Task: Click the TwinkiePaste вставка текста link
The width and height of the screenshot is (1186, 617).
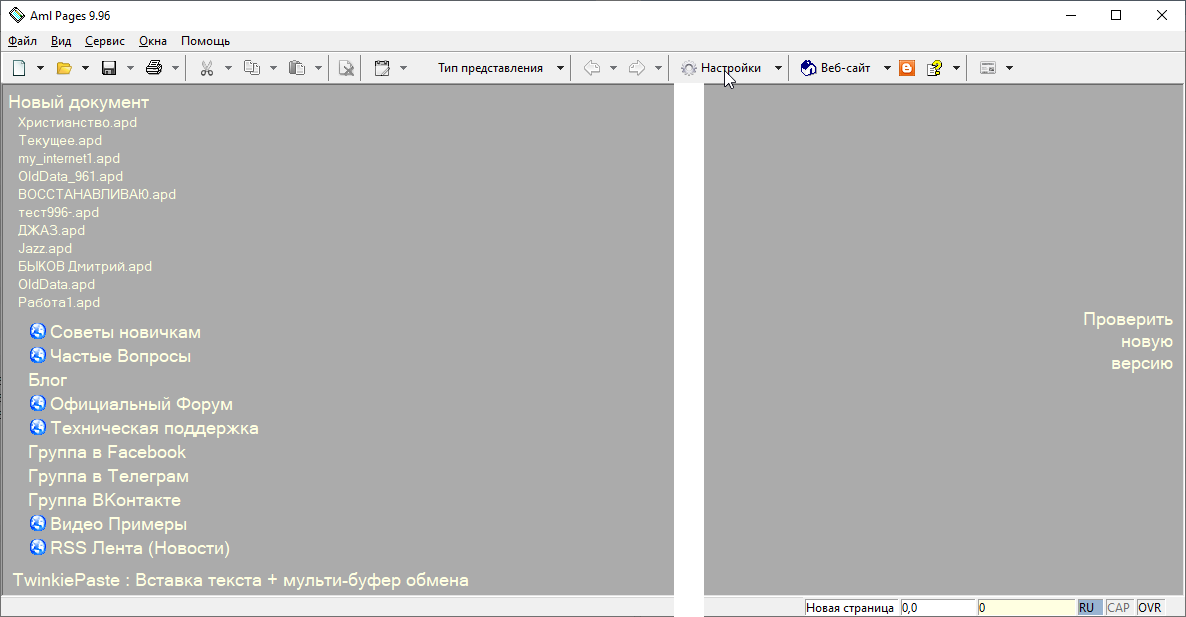Action: coord(241,580)
